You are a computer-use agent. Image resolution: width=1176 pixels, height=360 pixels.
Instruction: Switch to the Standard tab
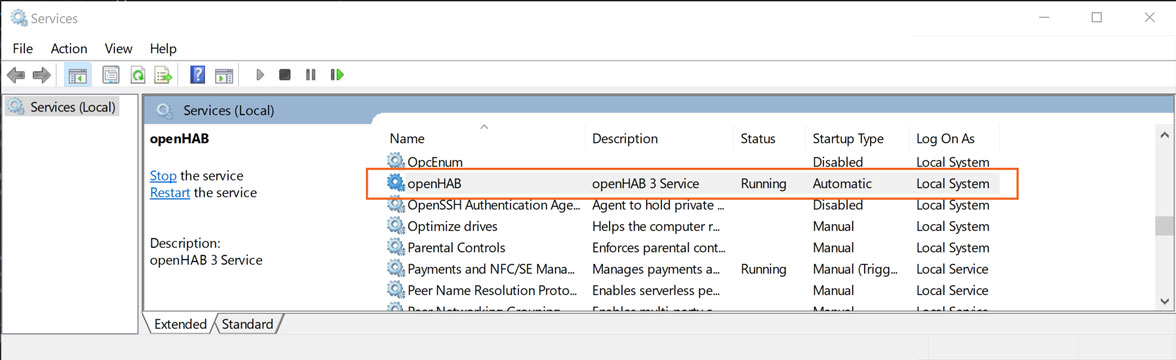click(248, 324)
